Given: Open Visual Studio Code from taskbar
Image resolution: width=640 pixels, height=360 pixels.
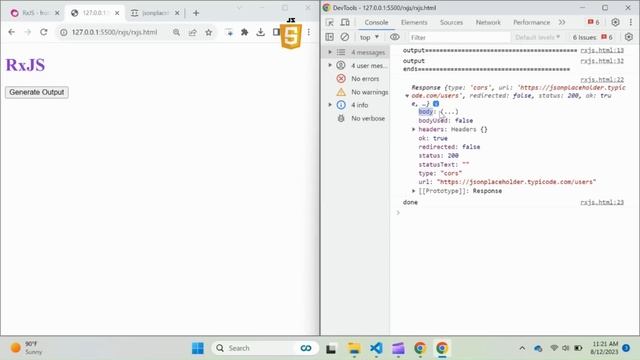Looking at the screenshot, I should [376, 348].
